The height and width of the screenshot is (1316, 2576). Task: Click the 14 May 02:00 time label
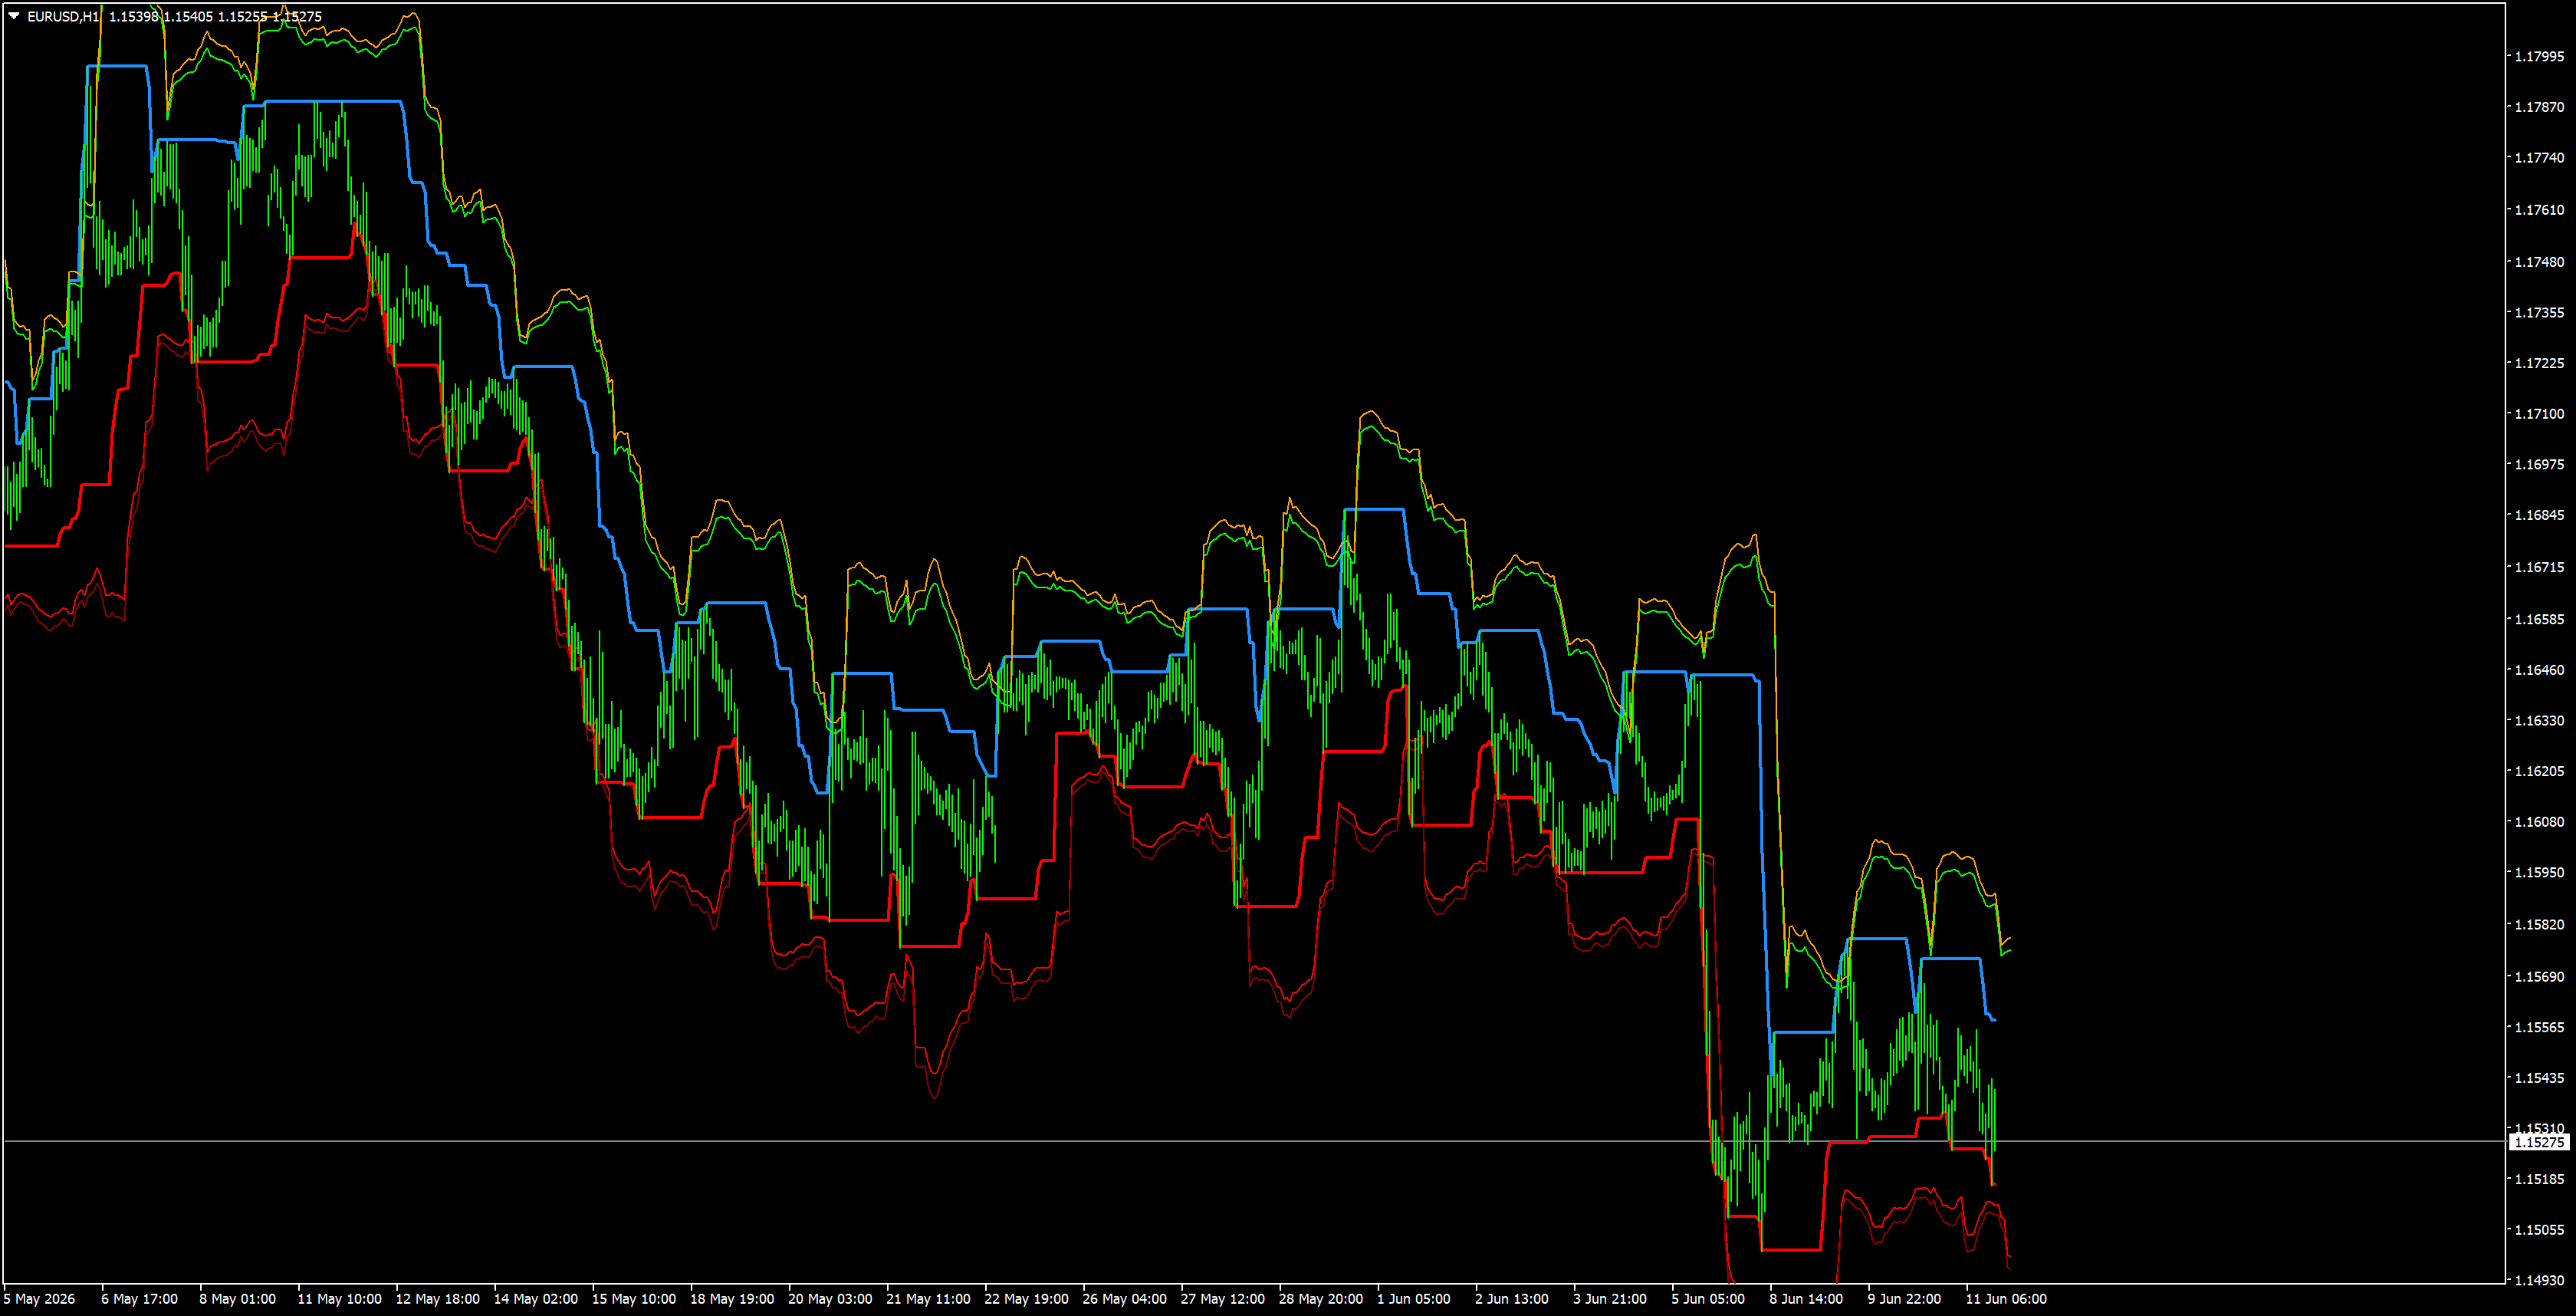535,1299
